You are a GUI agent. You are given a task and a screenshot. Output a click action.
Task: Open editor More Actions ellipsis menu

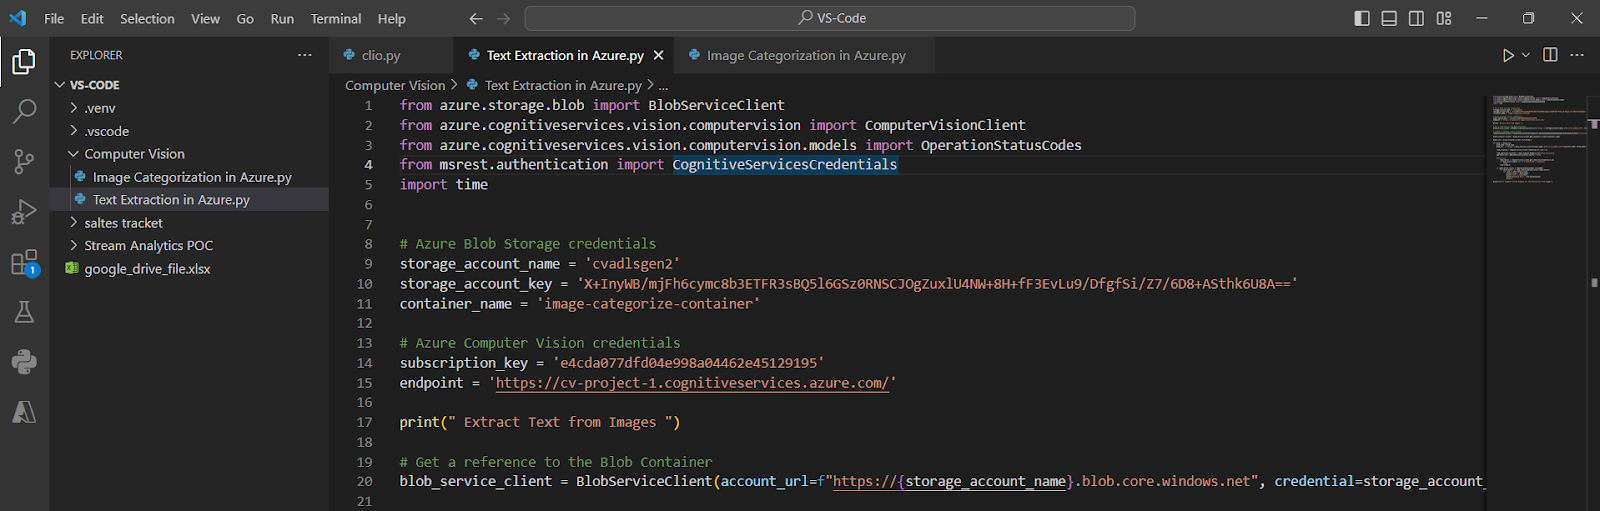[1577, 55]
